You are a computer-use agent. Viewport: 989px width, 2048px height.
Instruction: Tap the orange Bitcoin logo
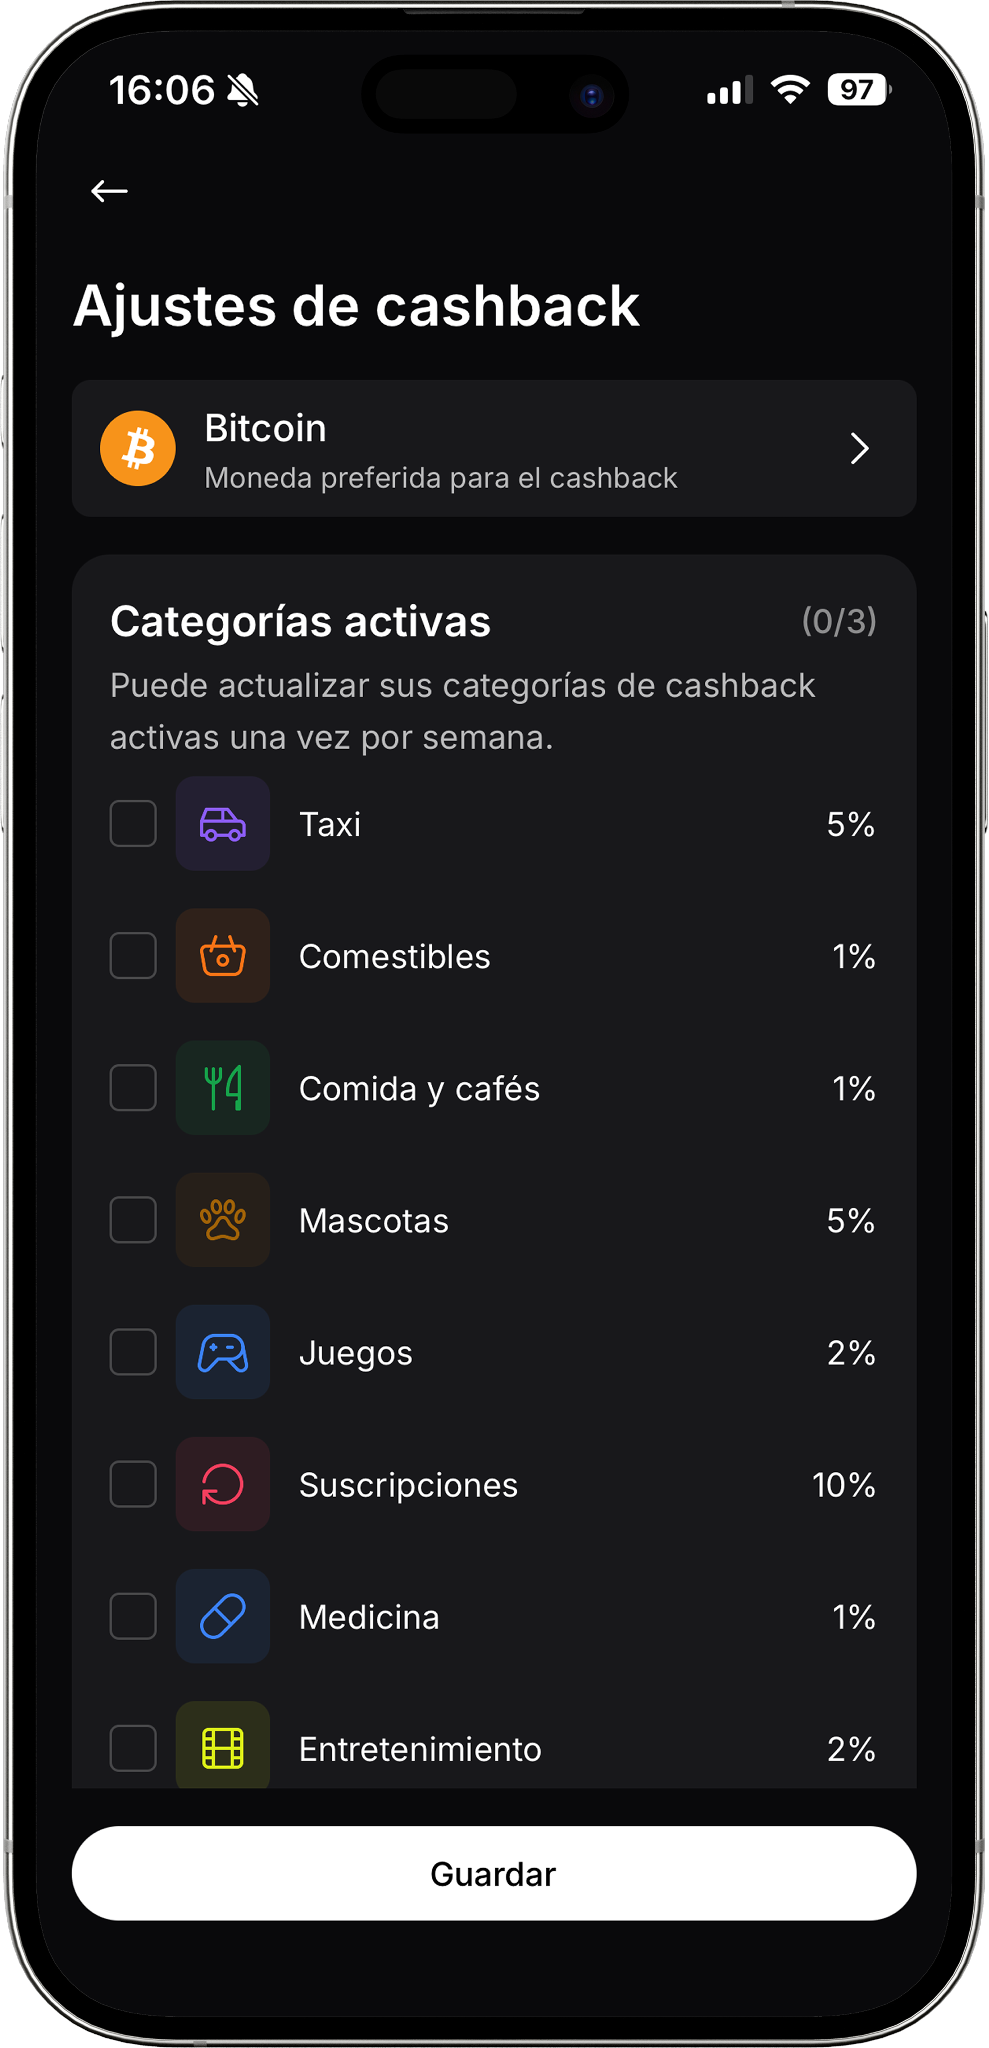pyautogui.click(x=138, y=448)
